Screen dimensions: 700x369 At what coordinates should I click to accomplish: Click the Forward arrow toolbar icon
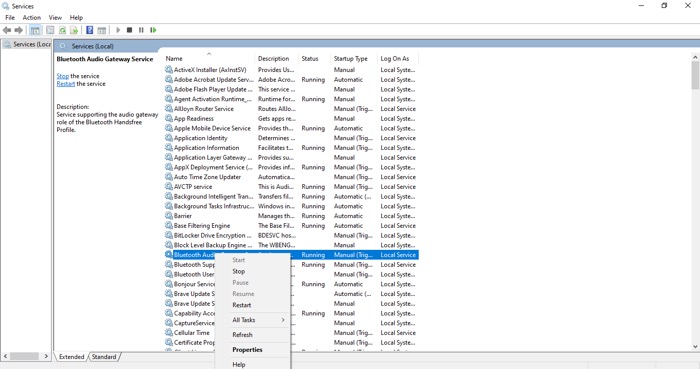(x=18, y=30)
